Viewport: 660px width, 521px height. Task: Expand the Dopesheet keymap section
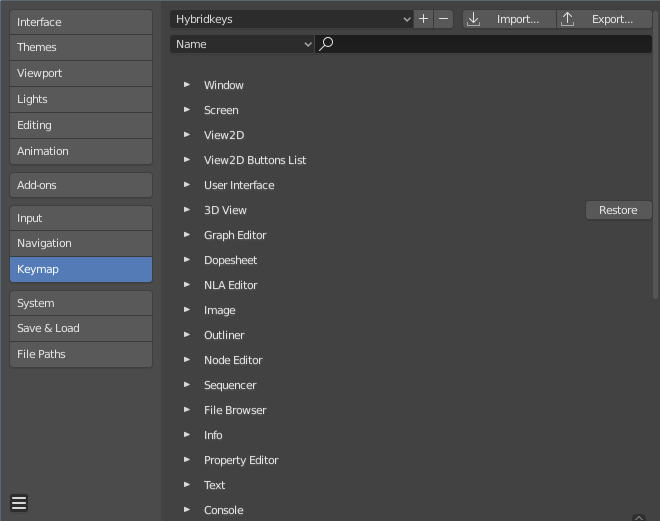187,260
